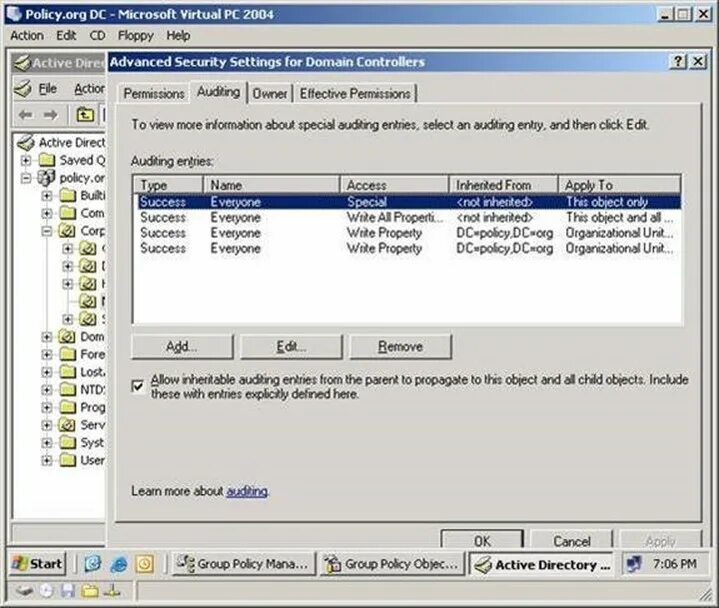
Task: Click the Cancel button
Action: [571, 540]
